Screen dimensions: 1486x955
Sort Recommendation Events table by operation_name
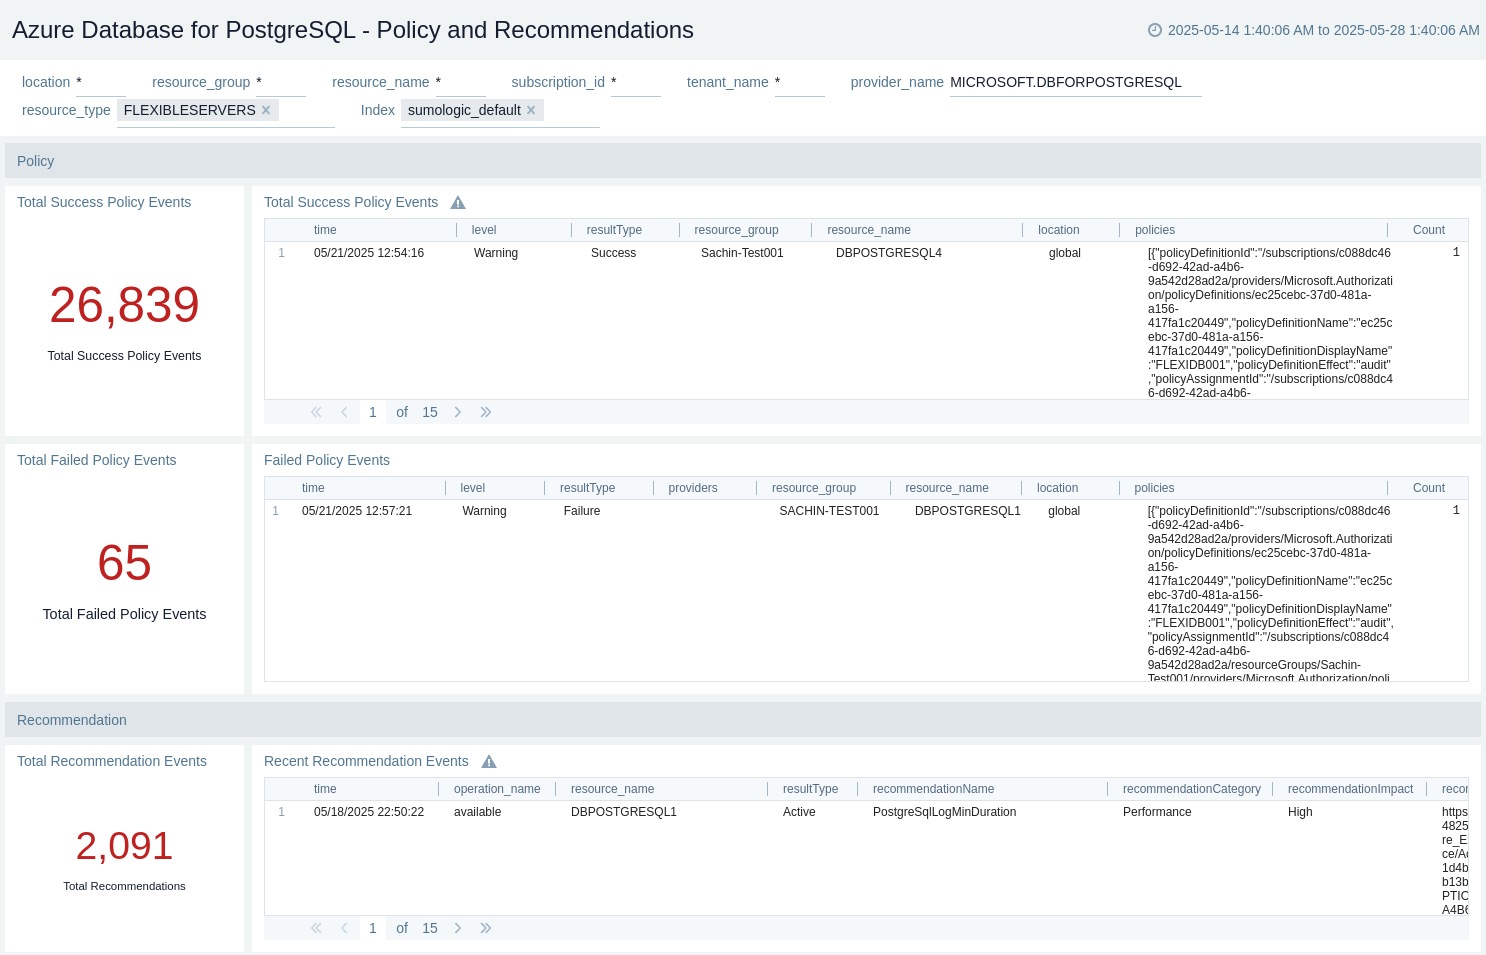click(x=497, y=789)
